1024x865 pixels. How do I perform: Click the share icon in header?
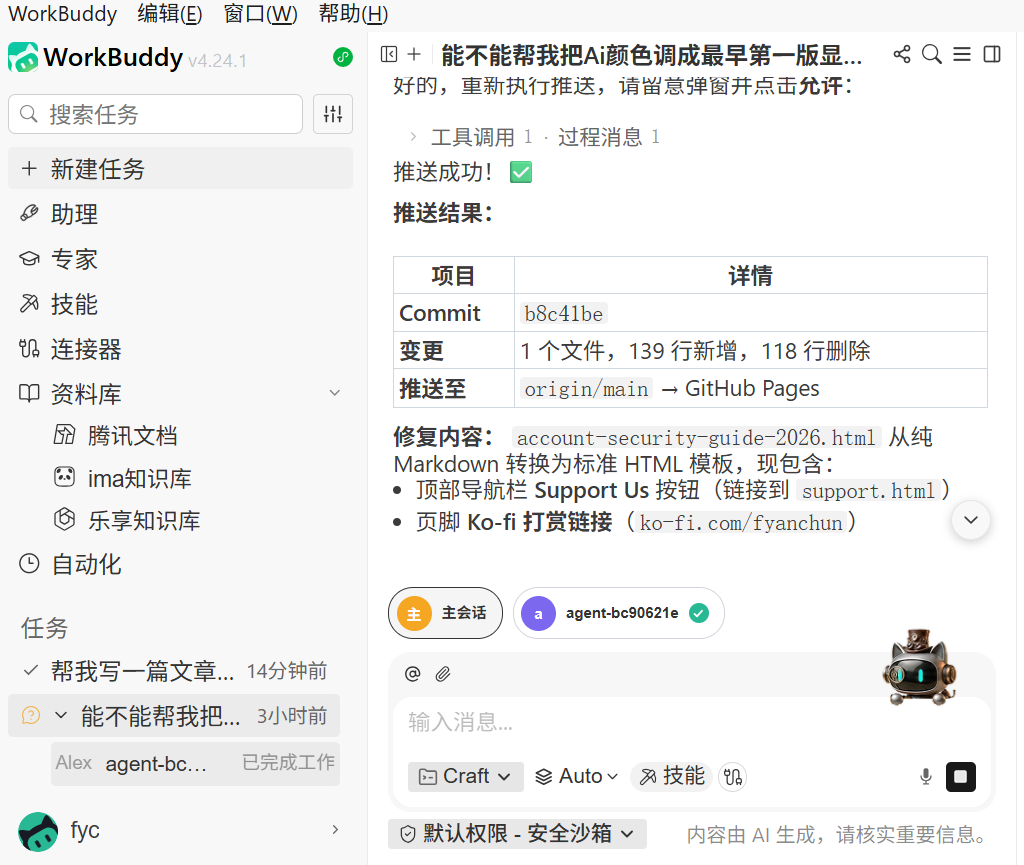(x=902, y=54)
